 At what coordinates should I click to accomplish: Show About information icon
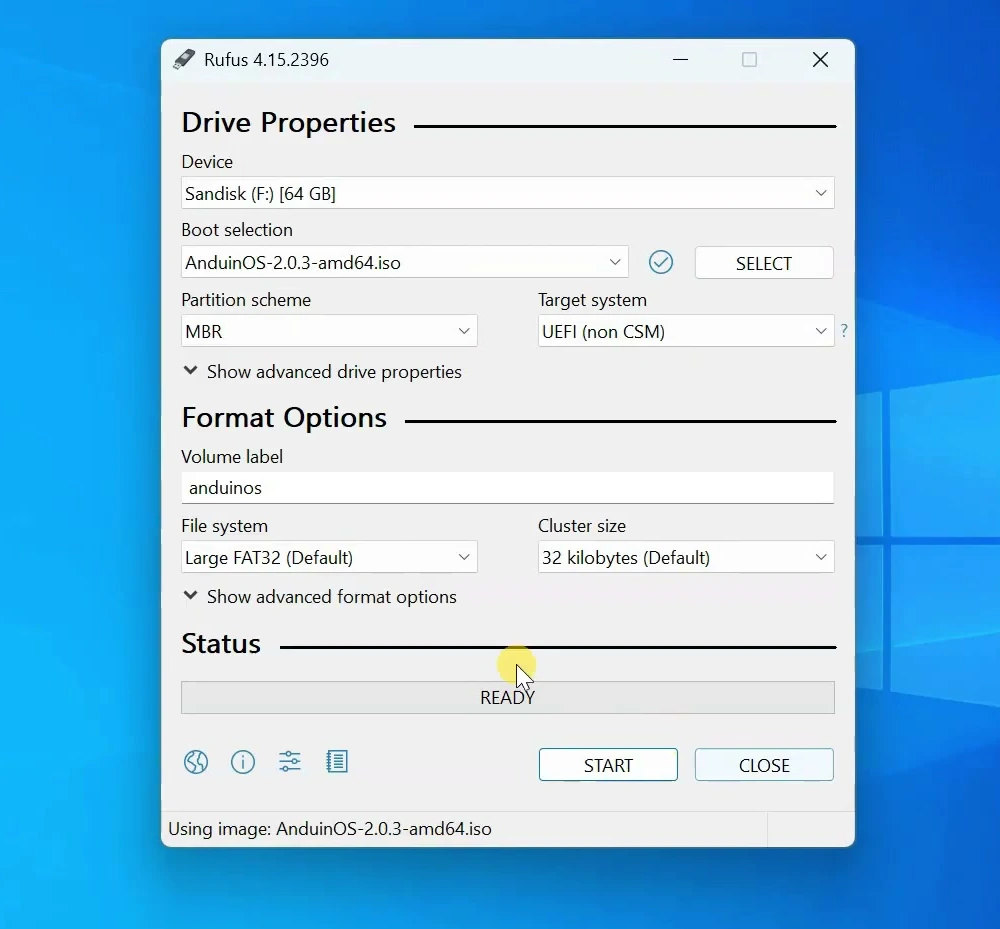[x=242, y=762]
